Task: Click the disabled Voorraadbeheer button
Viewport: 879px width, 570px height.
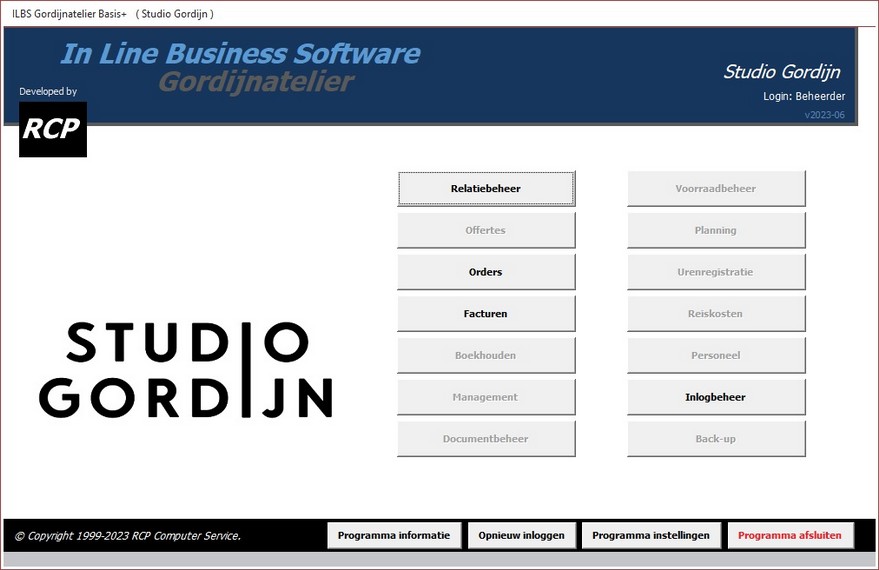Action: (x=716, y=189)
